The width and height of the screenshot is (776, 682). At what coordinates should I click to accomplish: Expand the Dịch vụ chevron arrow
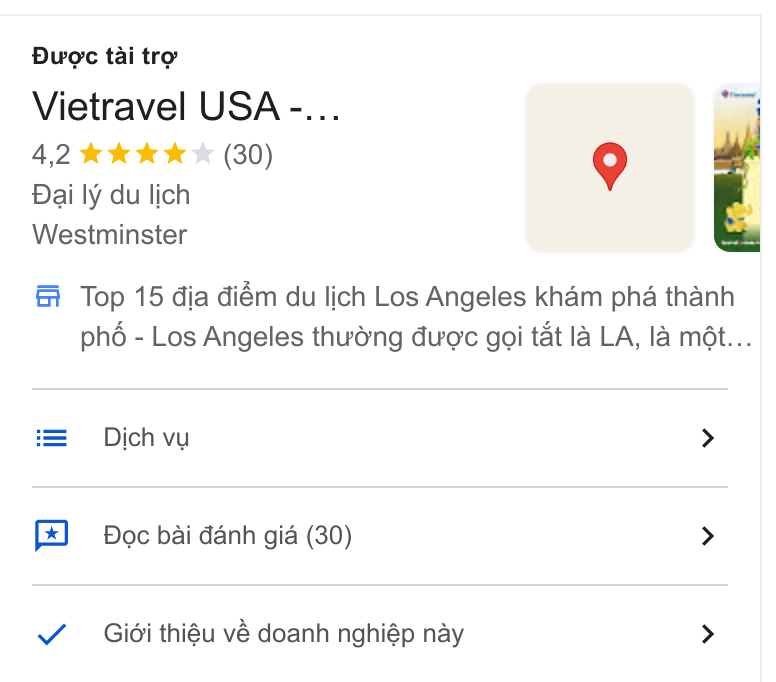click(x=708, y=438)
